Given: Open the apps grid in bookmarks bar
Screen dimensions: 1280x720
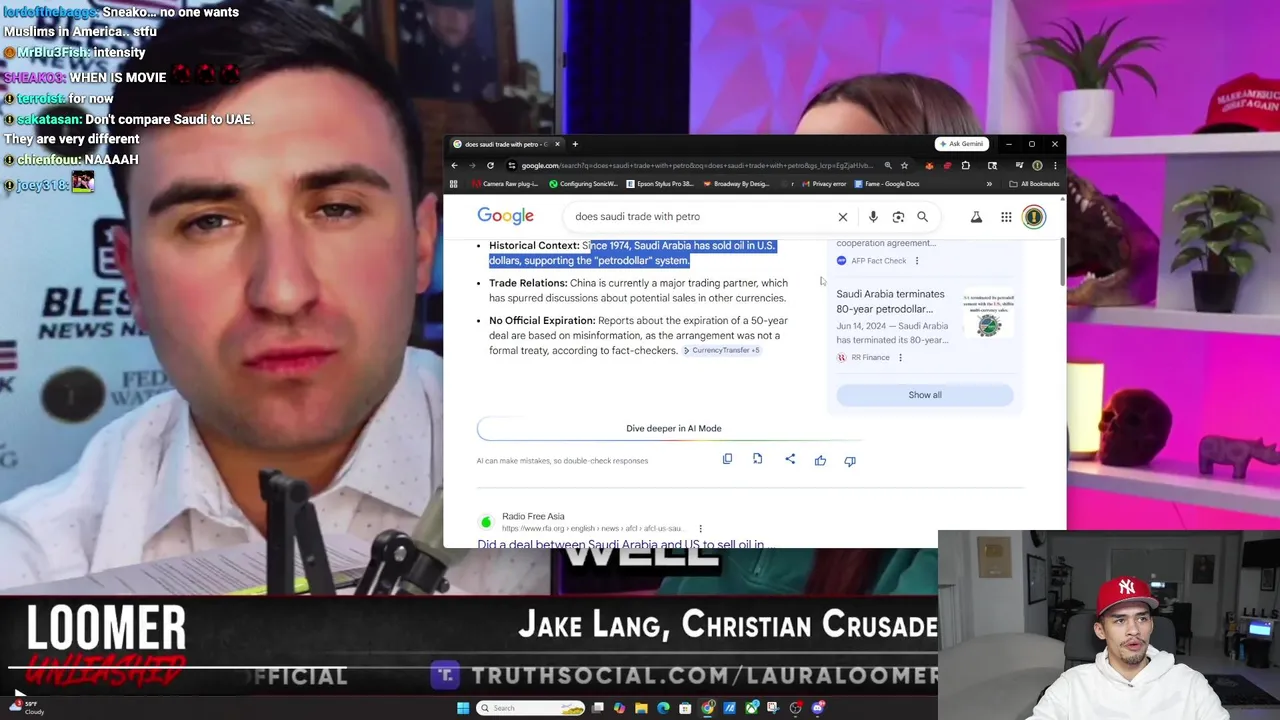Looking at the screenshot, I should pos(453,184).
